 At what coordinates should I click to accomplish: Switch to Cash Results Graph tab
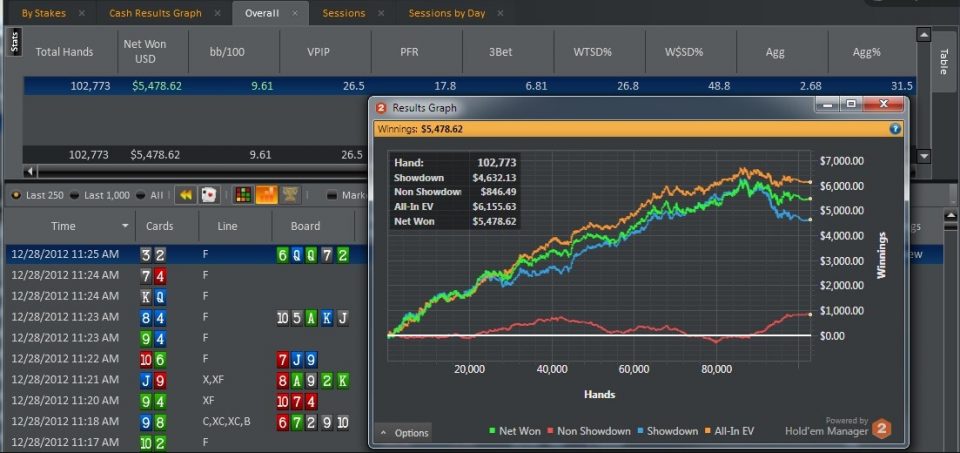[155, 14]
